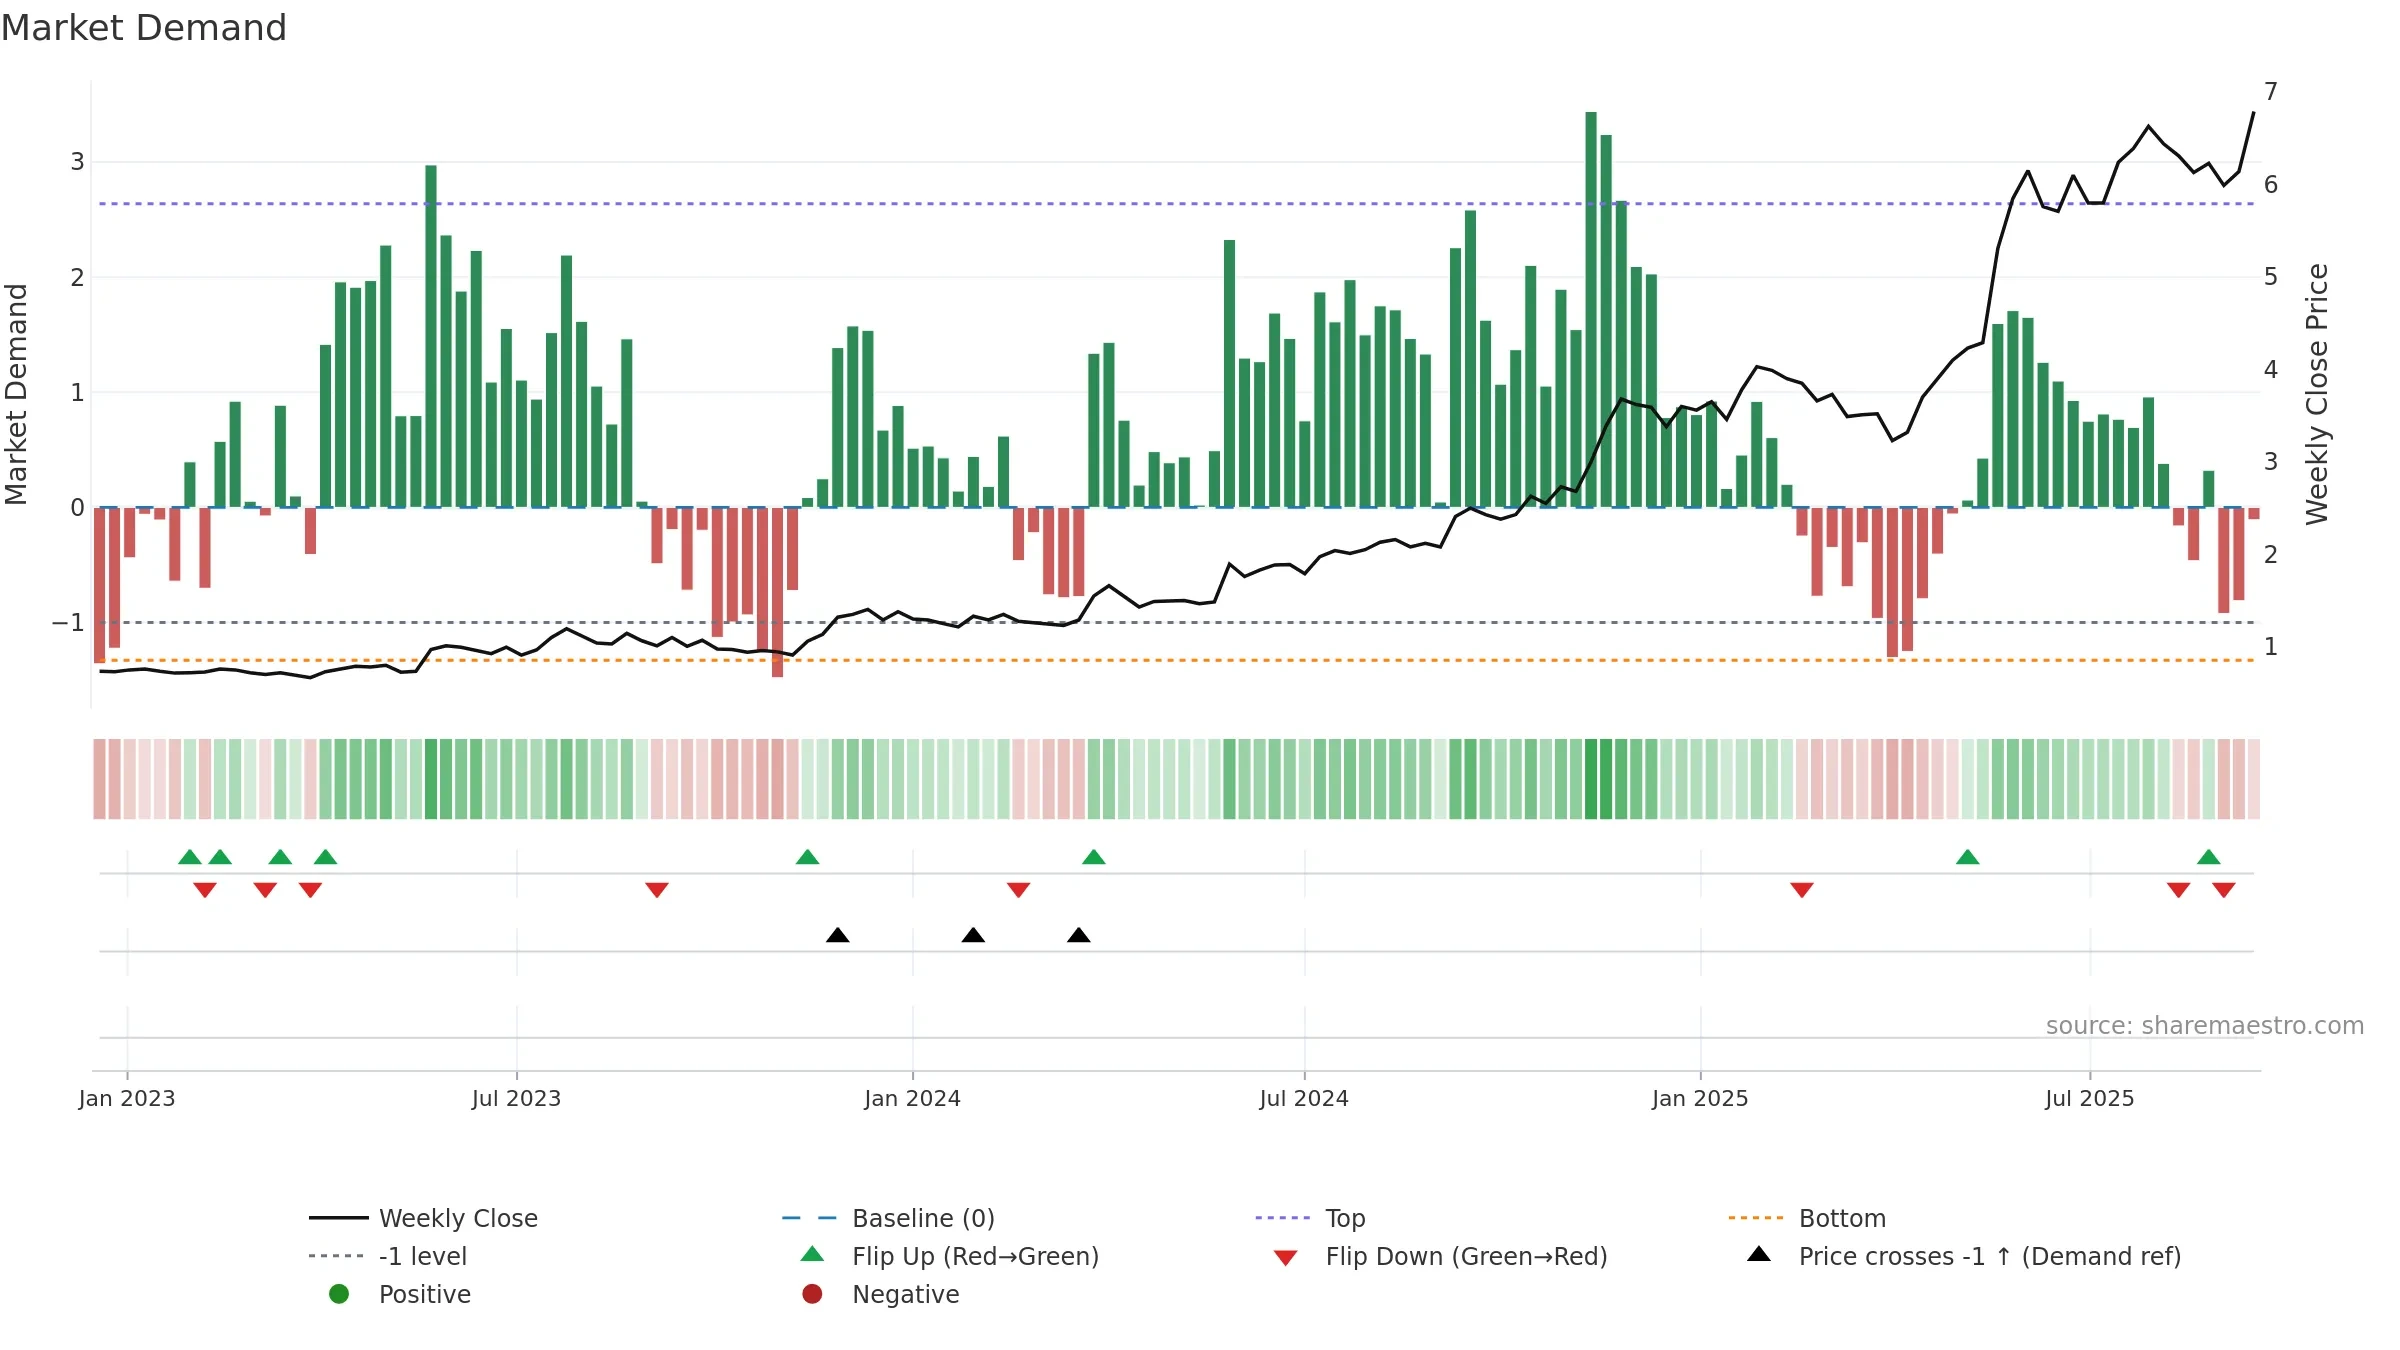Click the green flip-up marker nearest Jan 2025
The width and height of the screenshot is (2400, 1350).
pos(1967,857)
